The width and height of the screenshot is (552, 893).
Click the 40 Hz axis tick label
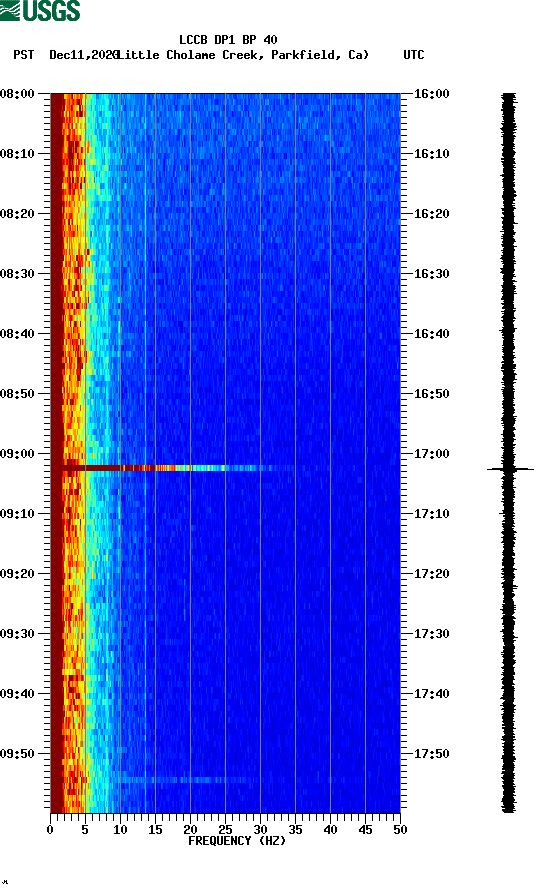(330, 830)
